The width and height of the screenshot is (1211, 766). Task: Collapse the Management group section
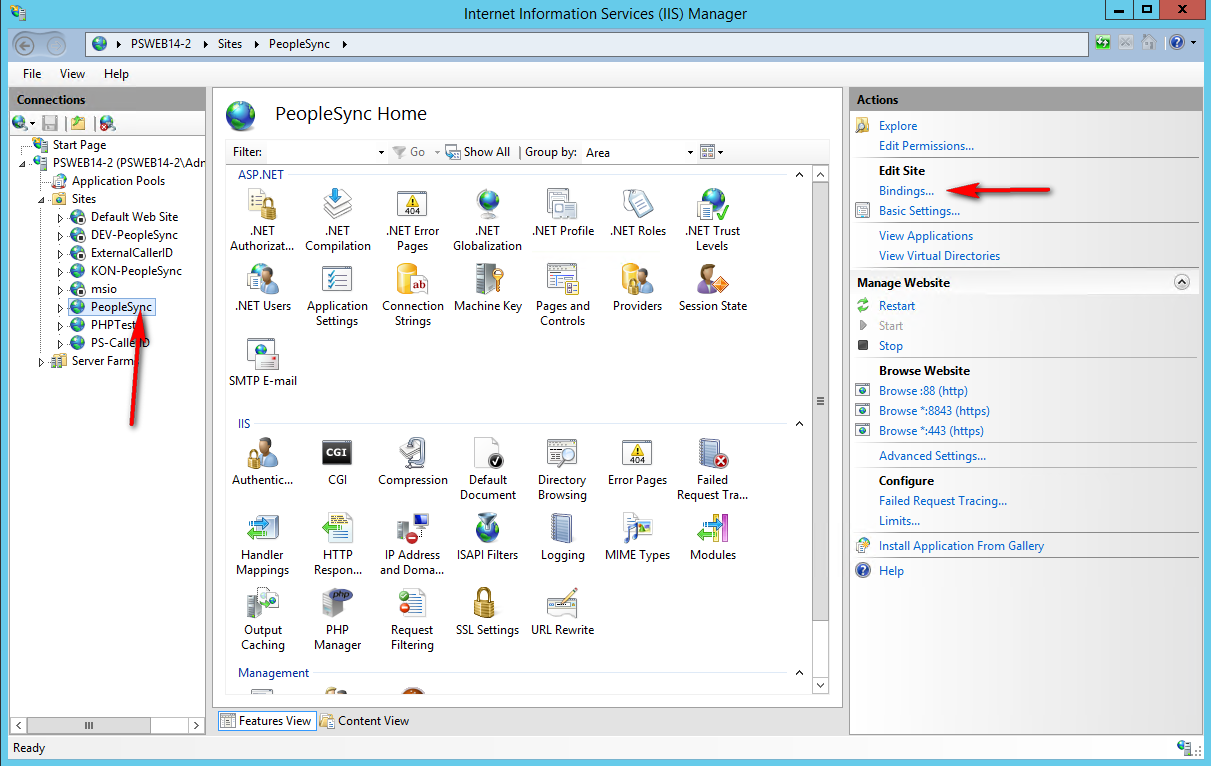pos(799,673)
